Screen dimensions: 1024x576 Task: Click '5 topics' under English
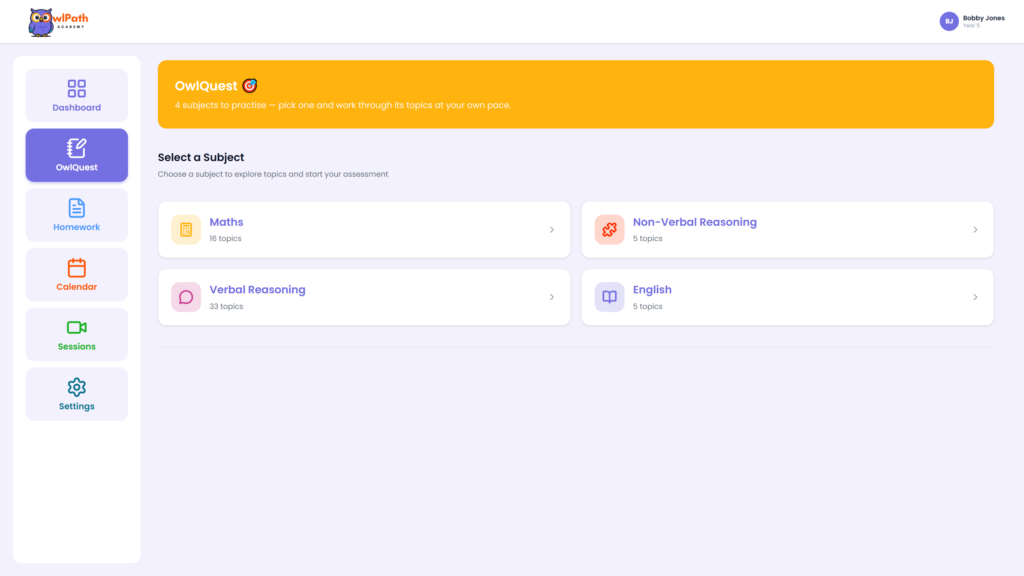point(647,306)
